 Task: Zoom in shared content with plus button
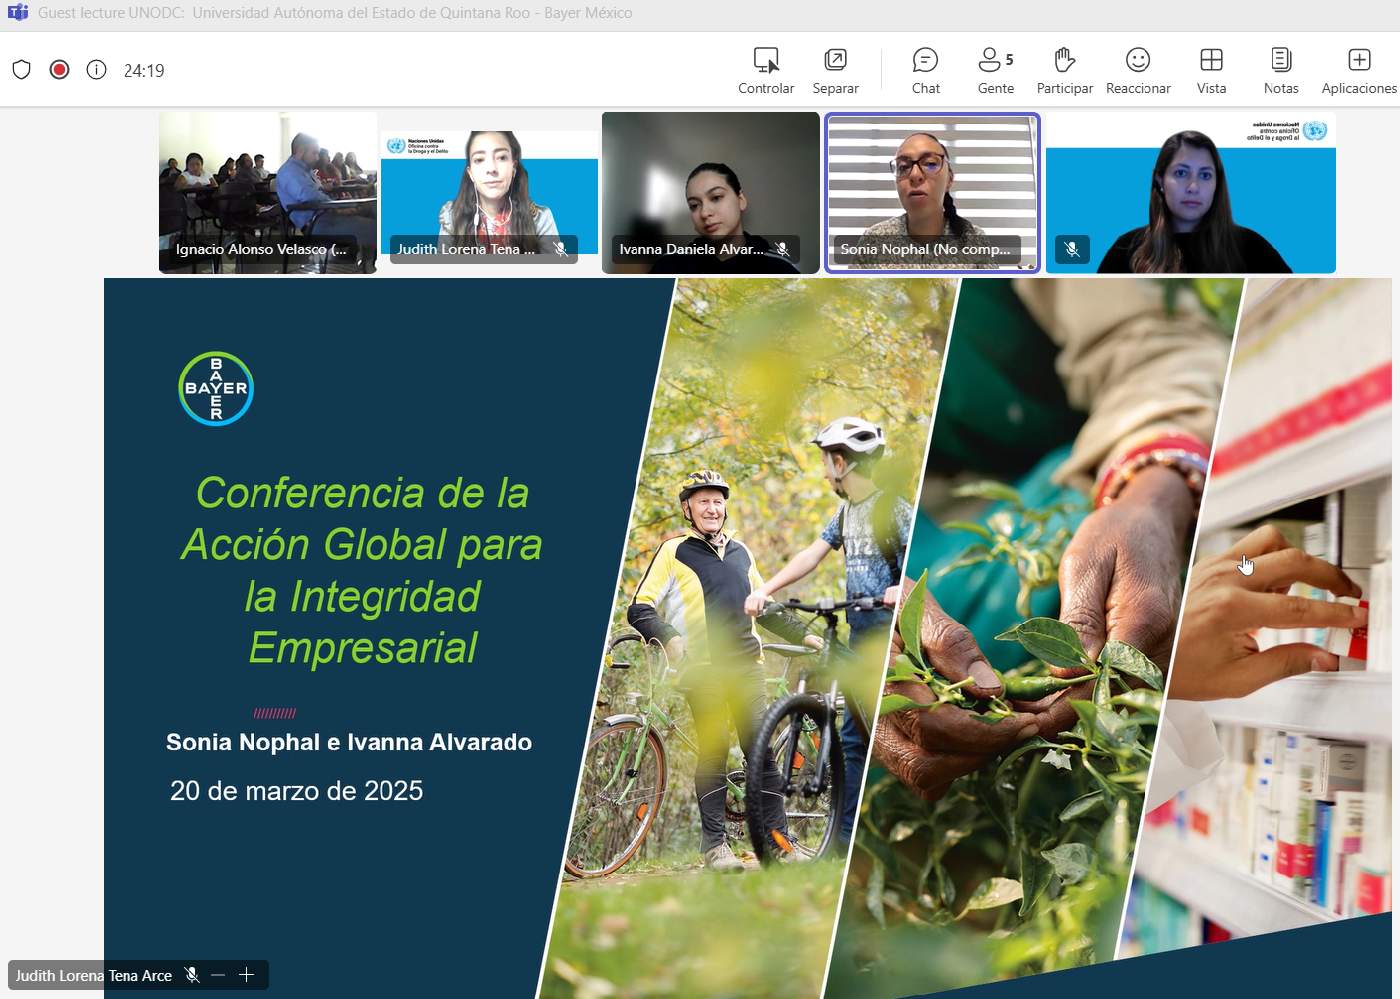247,975
